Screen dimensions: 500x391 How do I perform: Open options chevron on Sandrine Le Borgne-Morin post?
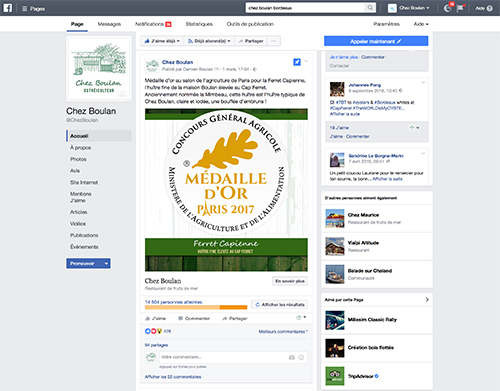pyautogui.click(x=423, y=153)
